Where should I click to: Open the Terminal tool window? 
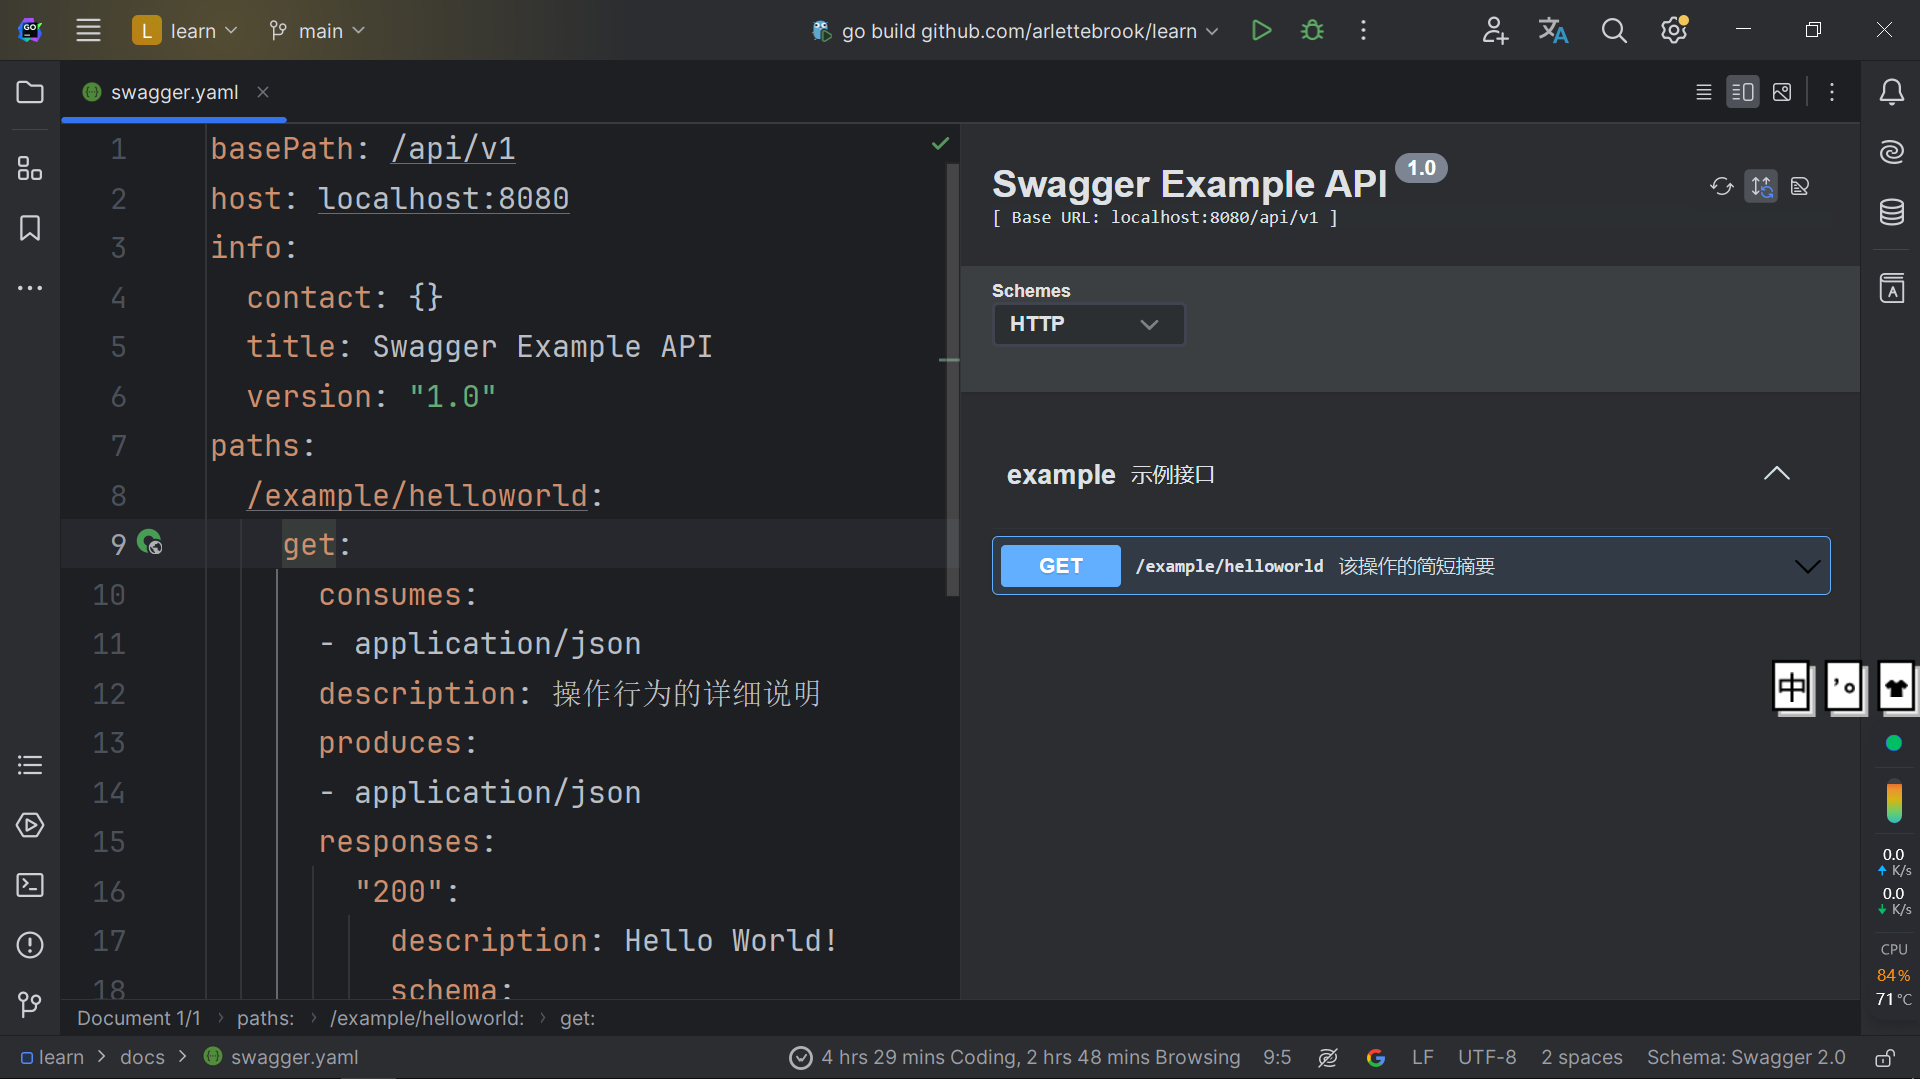click(29, 884)
